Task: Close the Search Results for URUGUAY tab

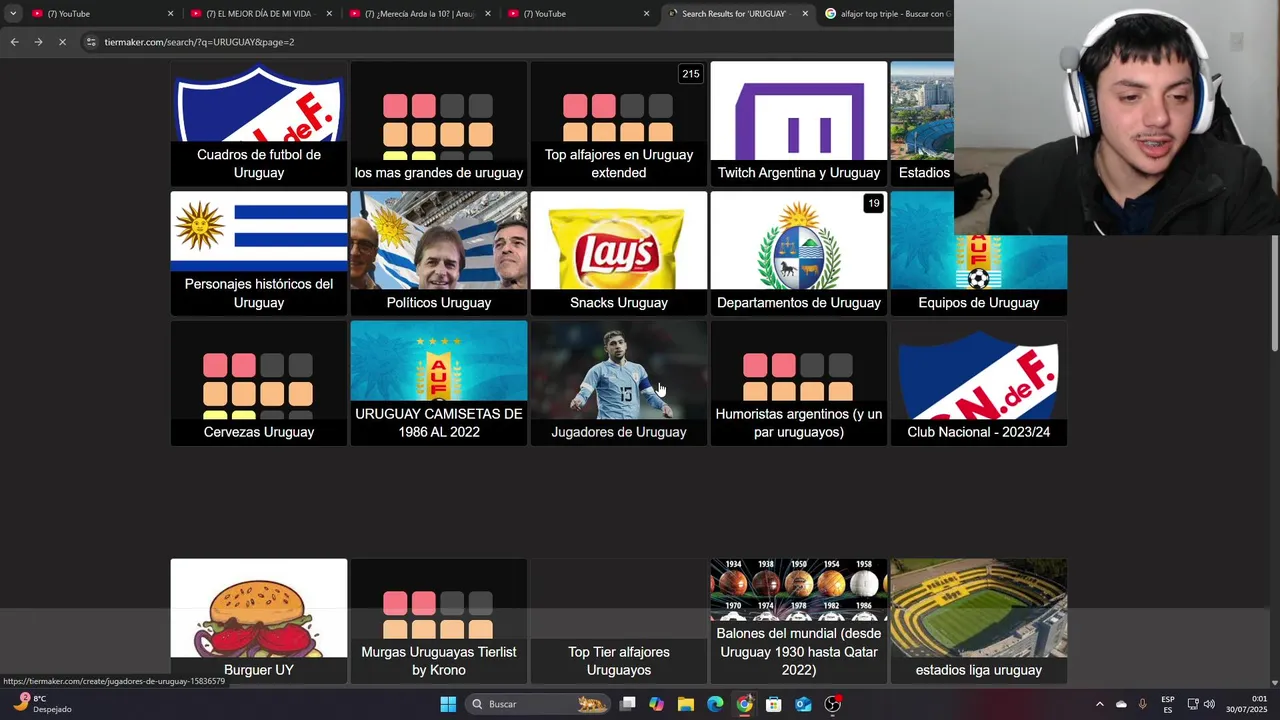Action: pos(805,14)
